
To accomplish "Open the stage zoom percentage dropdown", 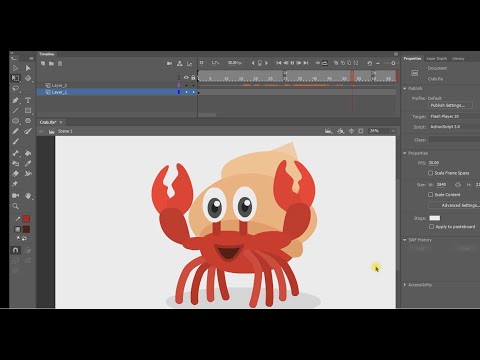I will click(x=393, y=131).
